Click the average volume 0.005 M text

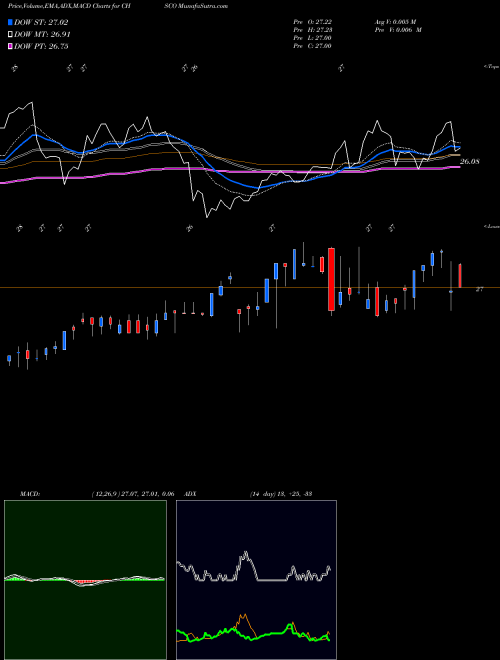[395, 22]
